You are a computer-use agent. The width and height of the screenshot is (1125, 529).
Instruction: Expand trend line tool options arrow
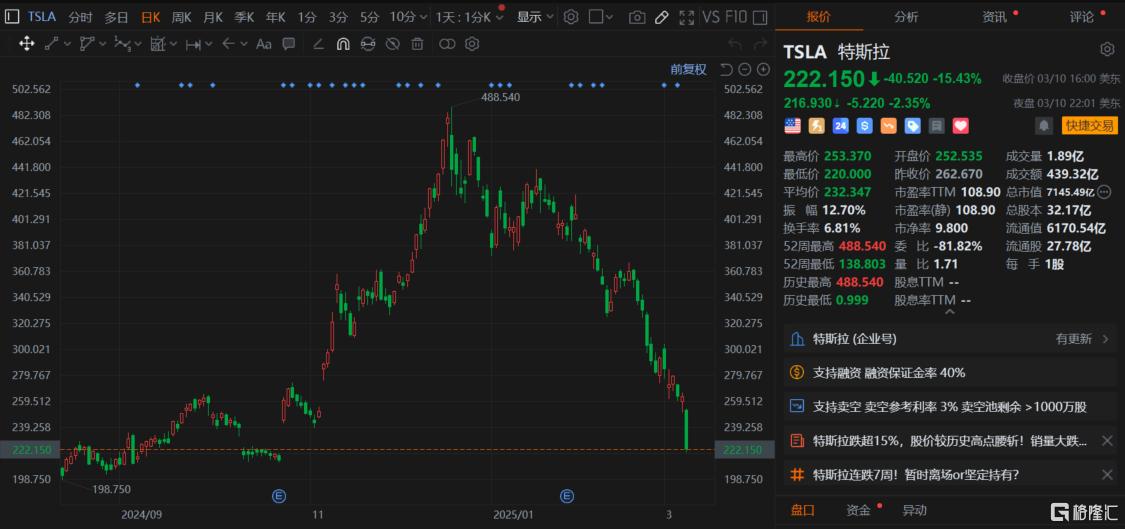[67, 45]
